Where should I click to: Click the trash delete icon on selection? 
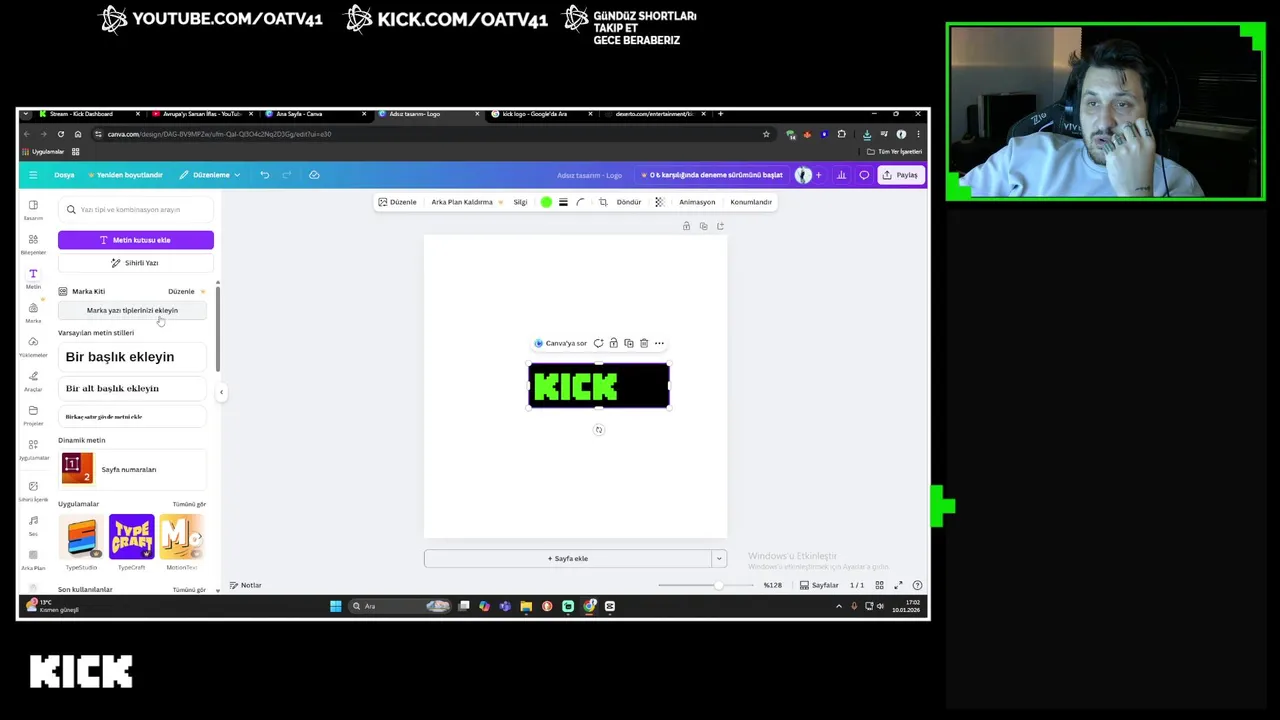click(643, 343)
